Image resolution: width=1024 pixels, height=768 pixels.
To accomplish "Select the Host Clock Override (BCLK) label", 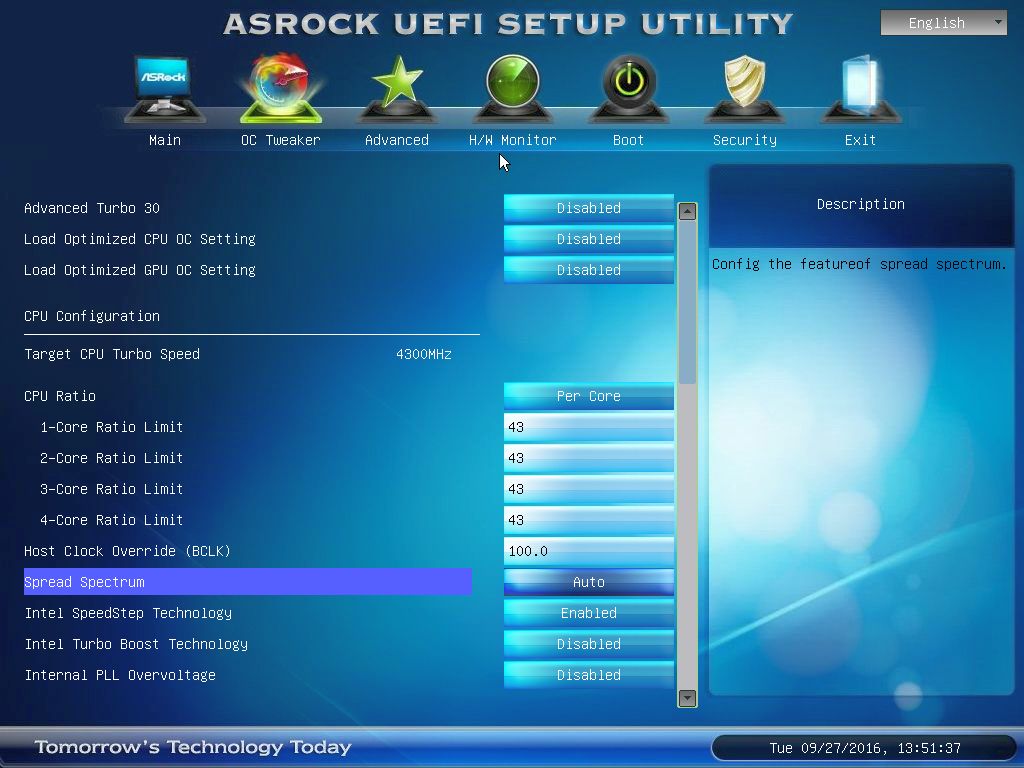I will [127, 551].
